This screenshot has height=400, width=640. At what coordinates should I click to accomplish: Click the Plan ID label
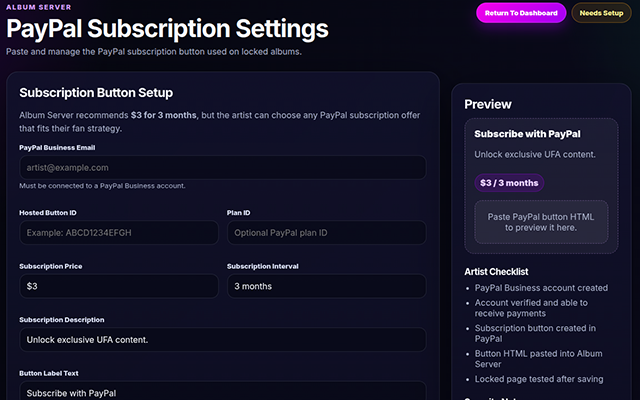pos(238,213)
